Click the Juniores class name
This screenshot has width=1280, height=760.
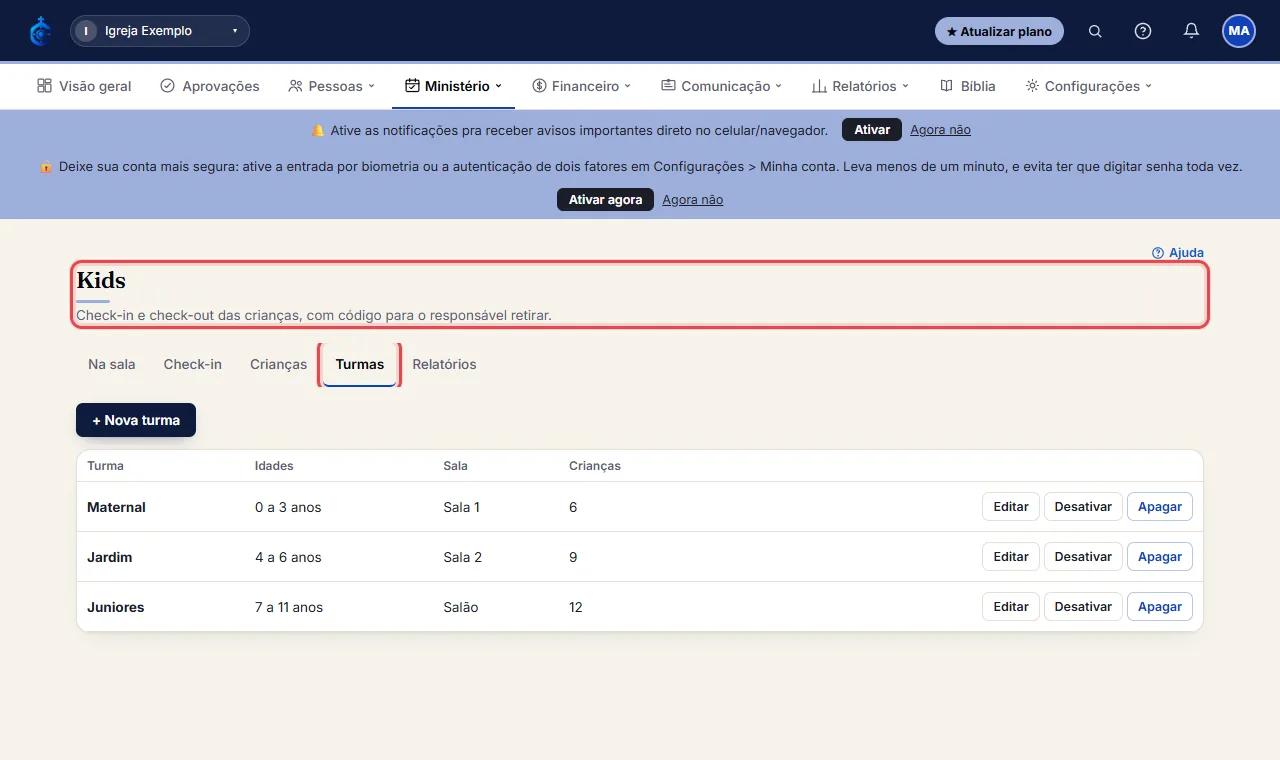[x=116, y=607]
